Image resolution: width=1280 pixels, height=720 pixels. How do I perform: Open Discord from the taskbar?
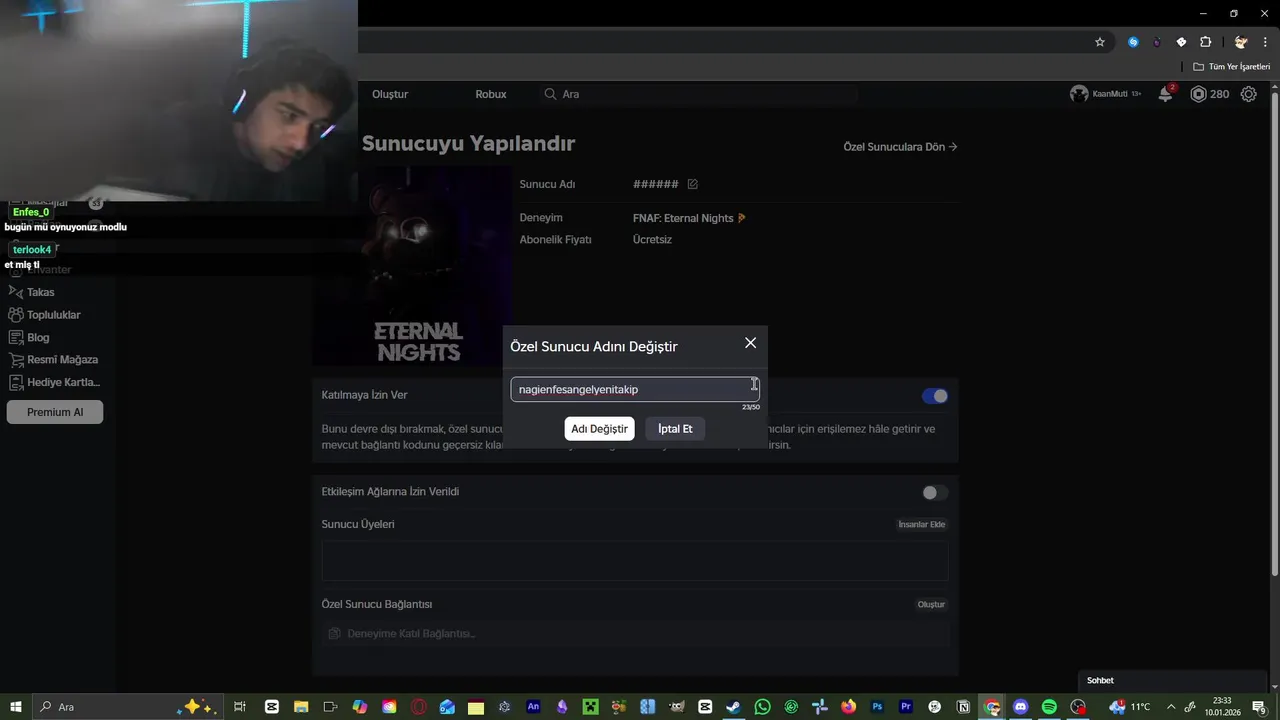pyautogui.click(x=1021, y=707)
